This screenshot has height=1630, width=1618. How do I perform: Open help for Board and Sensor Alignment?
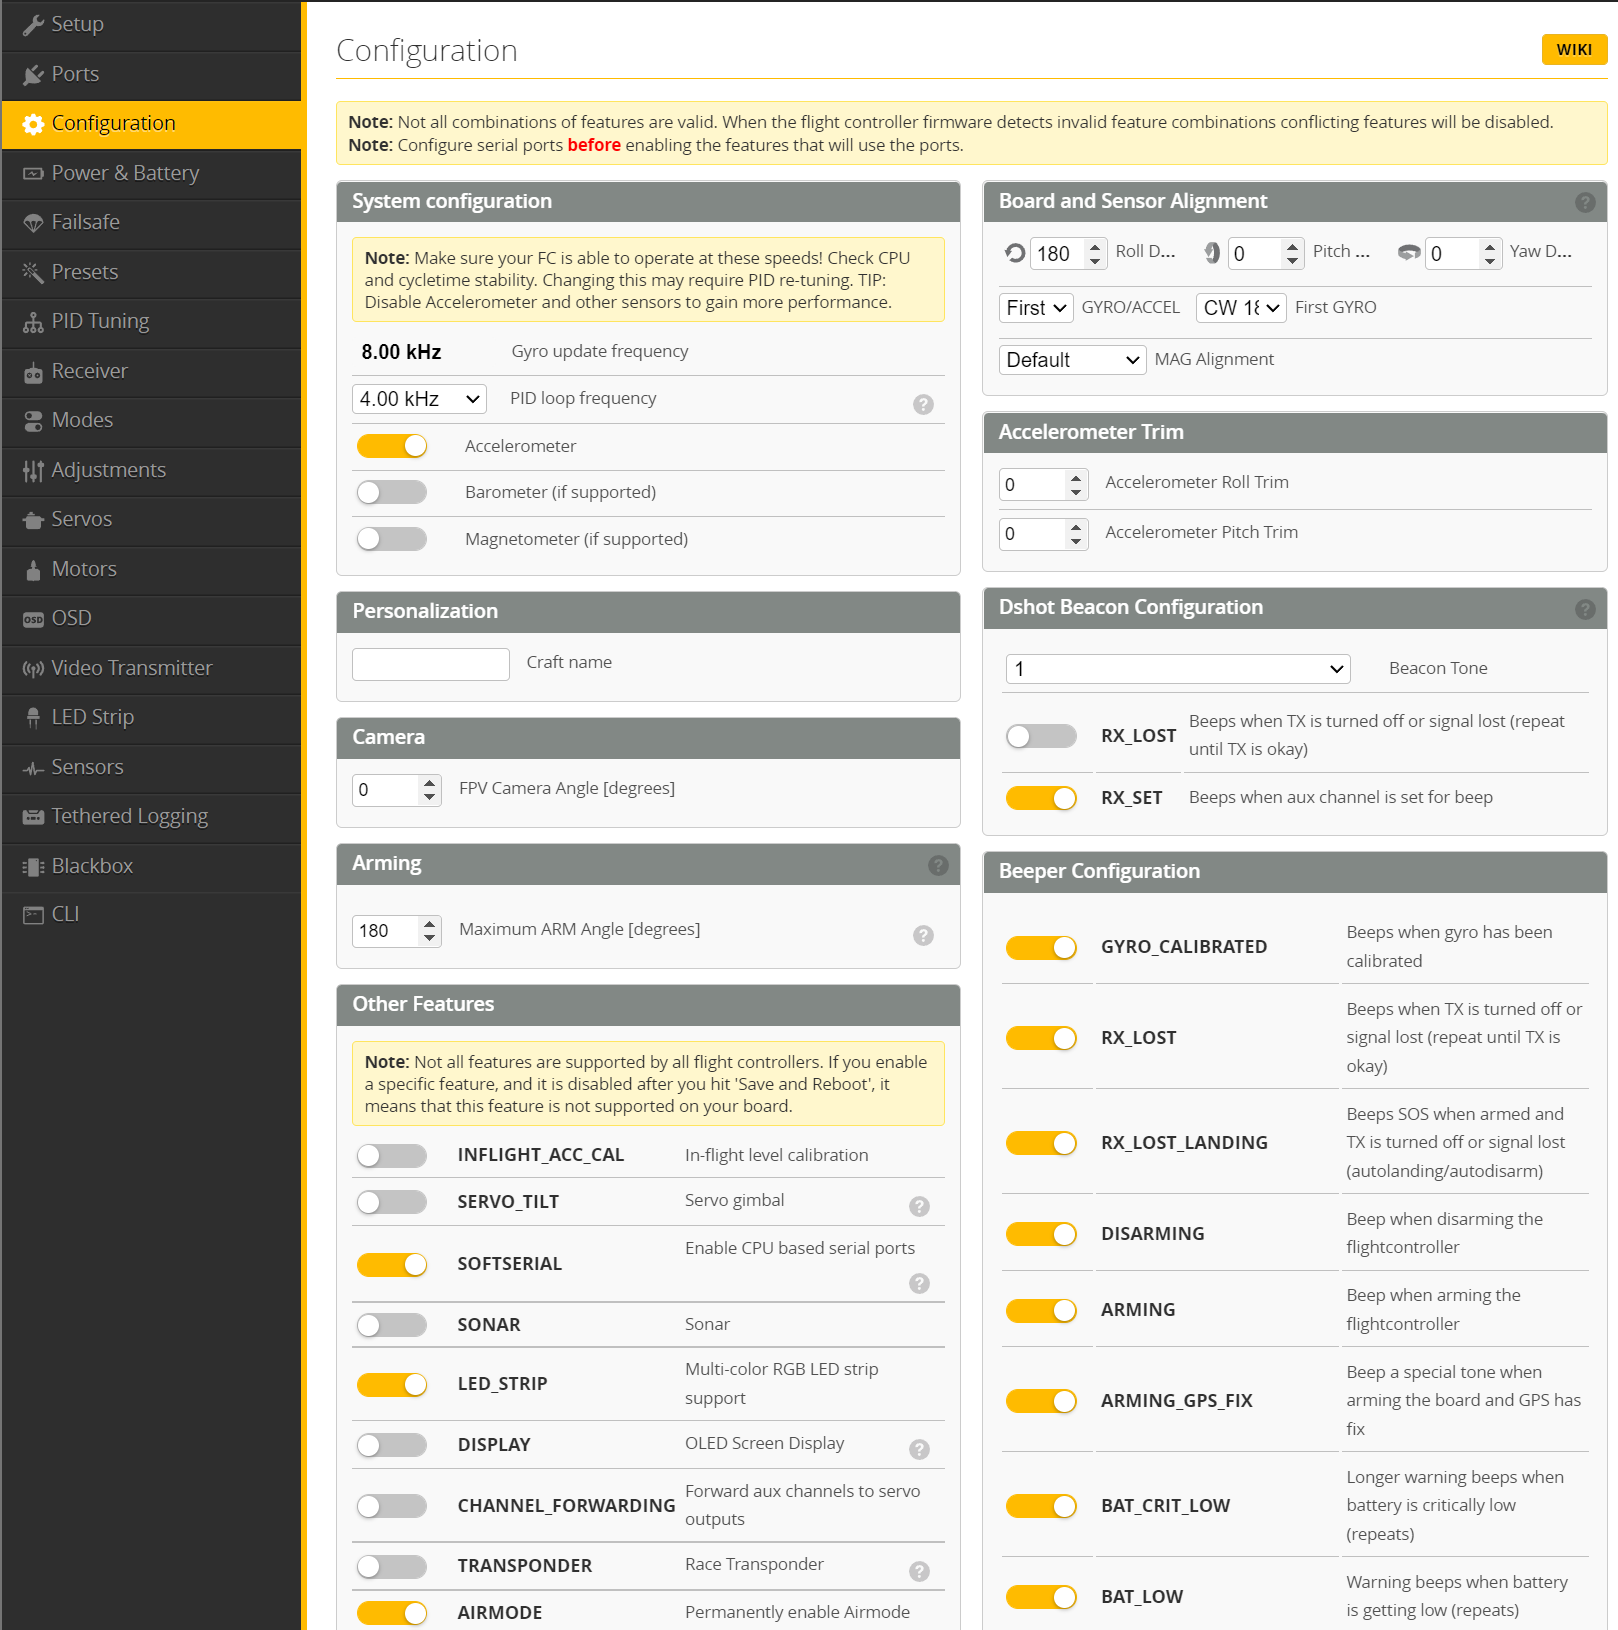[x=1584, y=202]
